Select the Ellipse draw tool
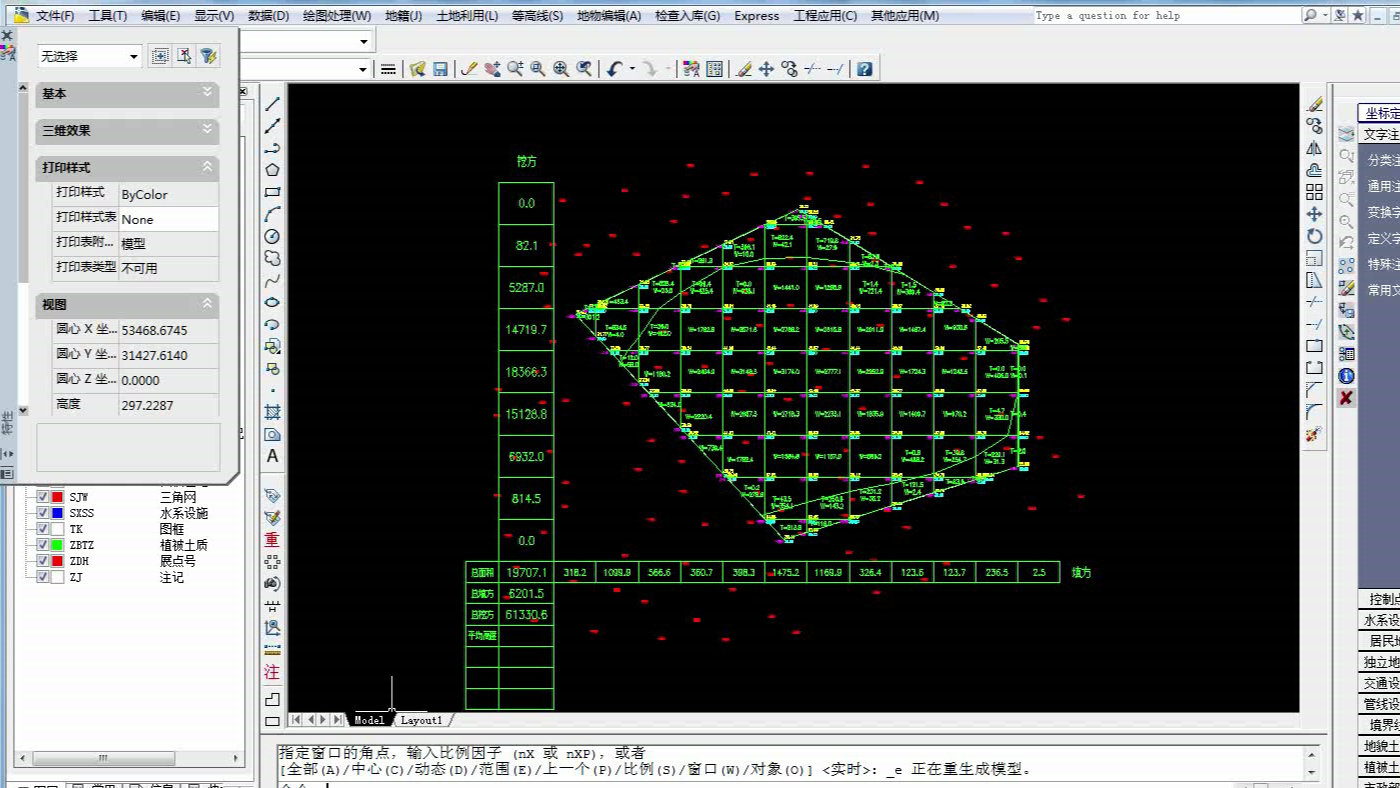Viewport: 1400px width, 788px height. [272, 302]
